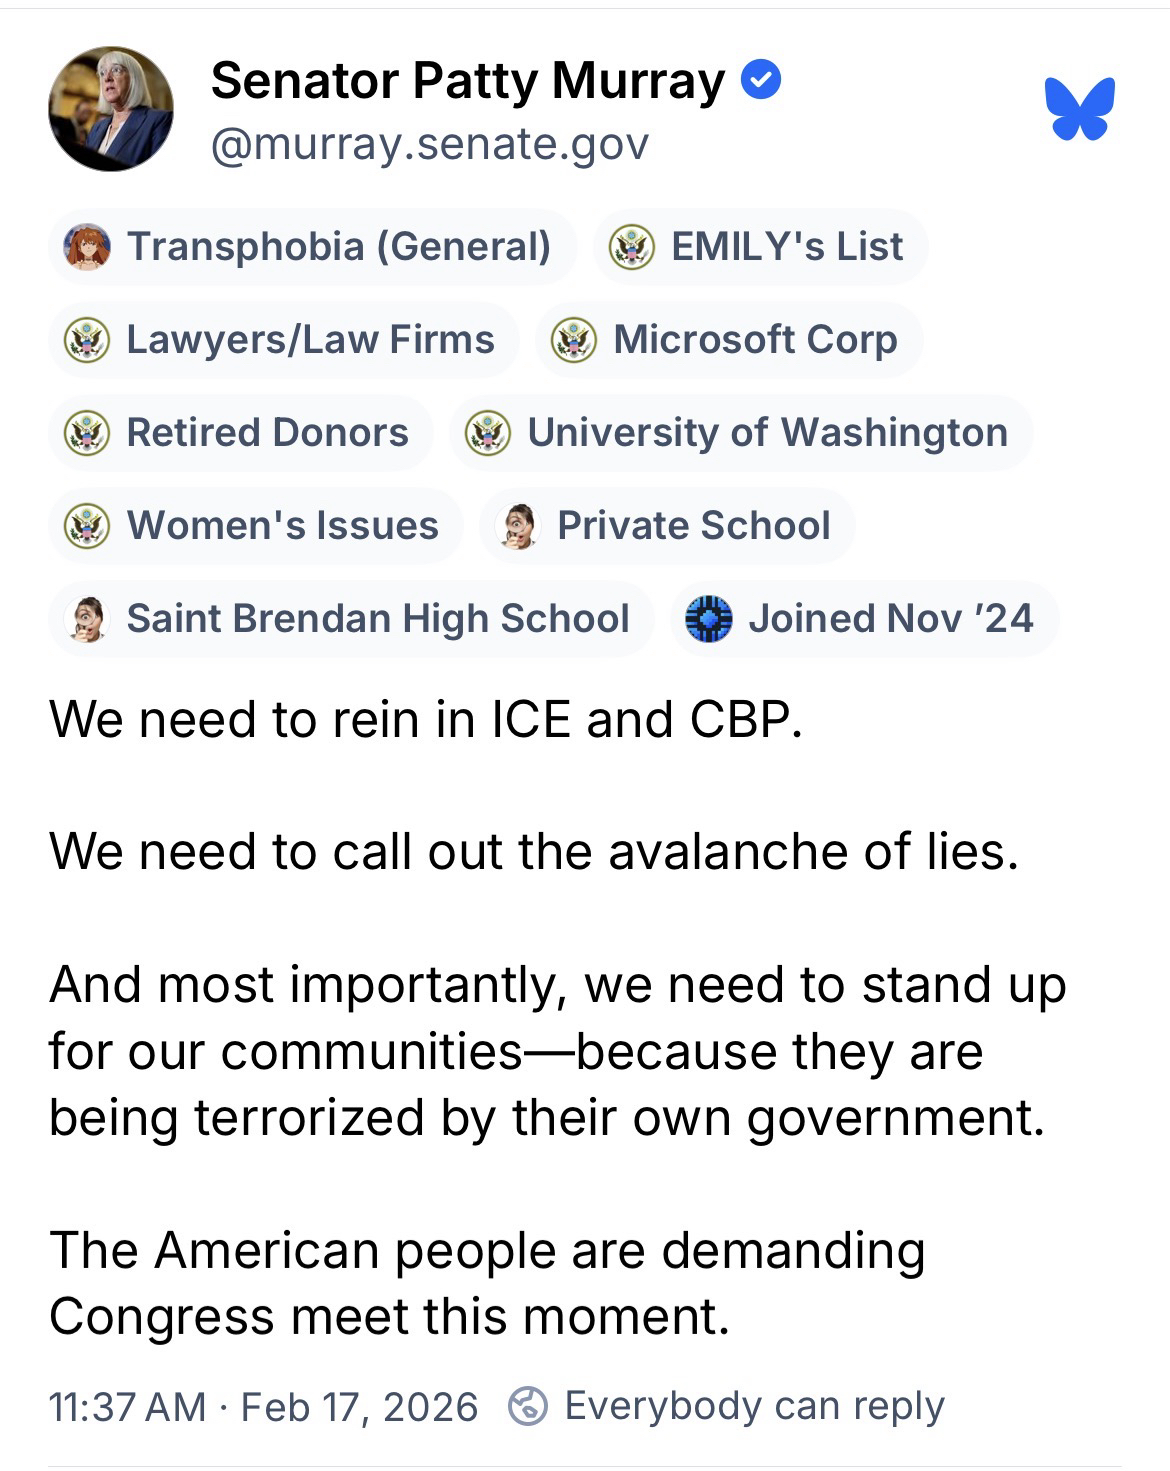Click the globe icon before Everybody can reply
1170x1471 pixels.
click(528, 1406)
